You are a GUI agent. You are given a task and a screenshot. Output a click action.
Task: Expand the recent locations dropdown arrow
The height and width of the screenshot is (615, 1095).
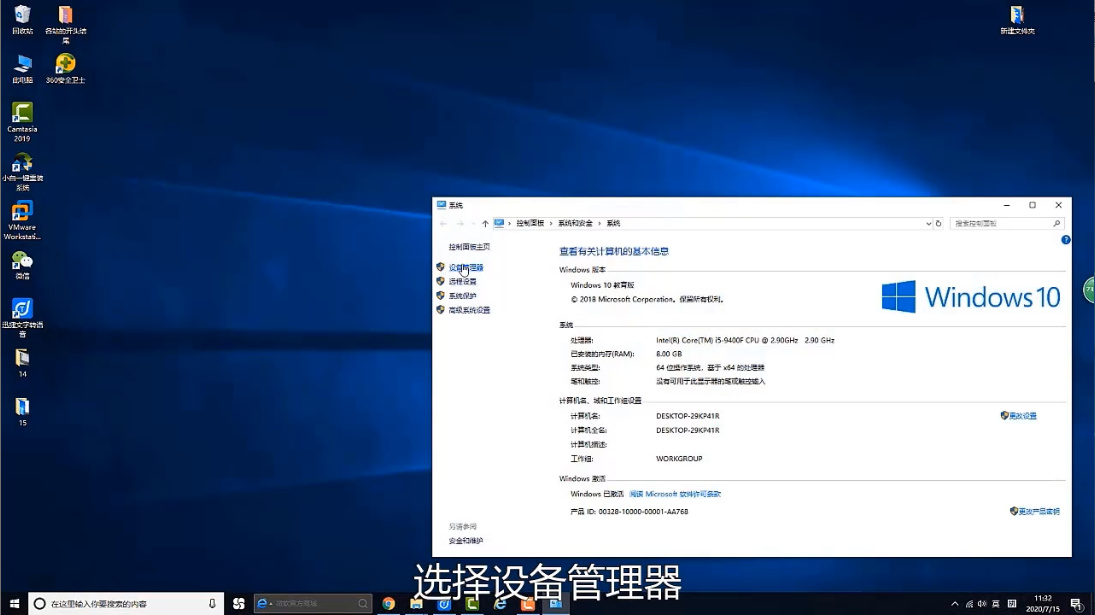pyautogui.click(x=473, y=224)
